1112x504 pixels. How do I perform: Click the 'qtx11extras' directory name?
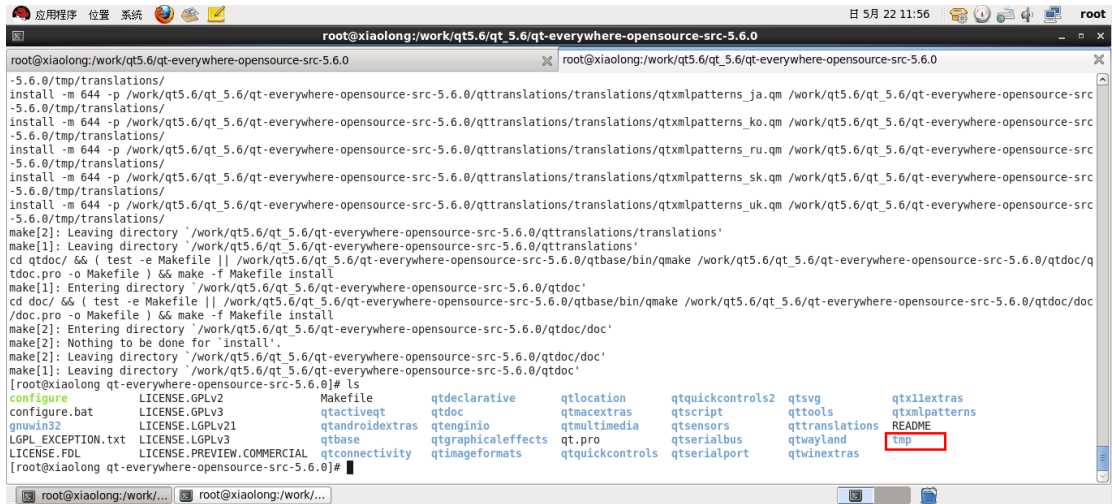point(928,398)
